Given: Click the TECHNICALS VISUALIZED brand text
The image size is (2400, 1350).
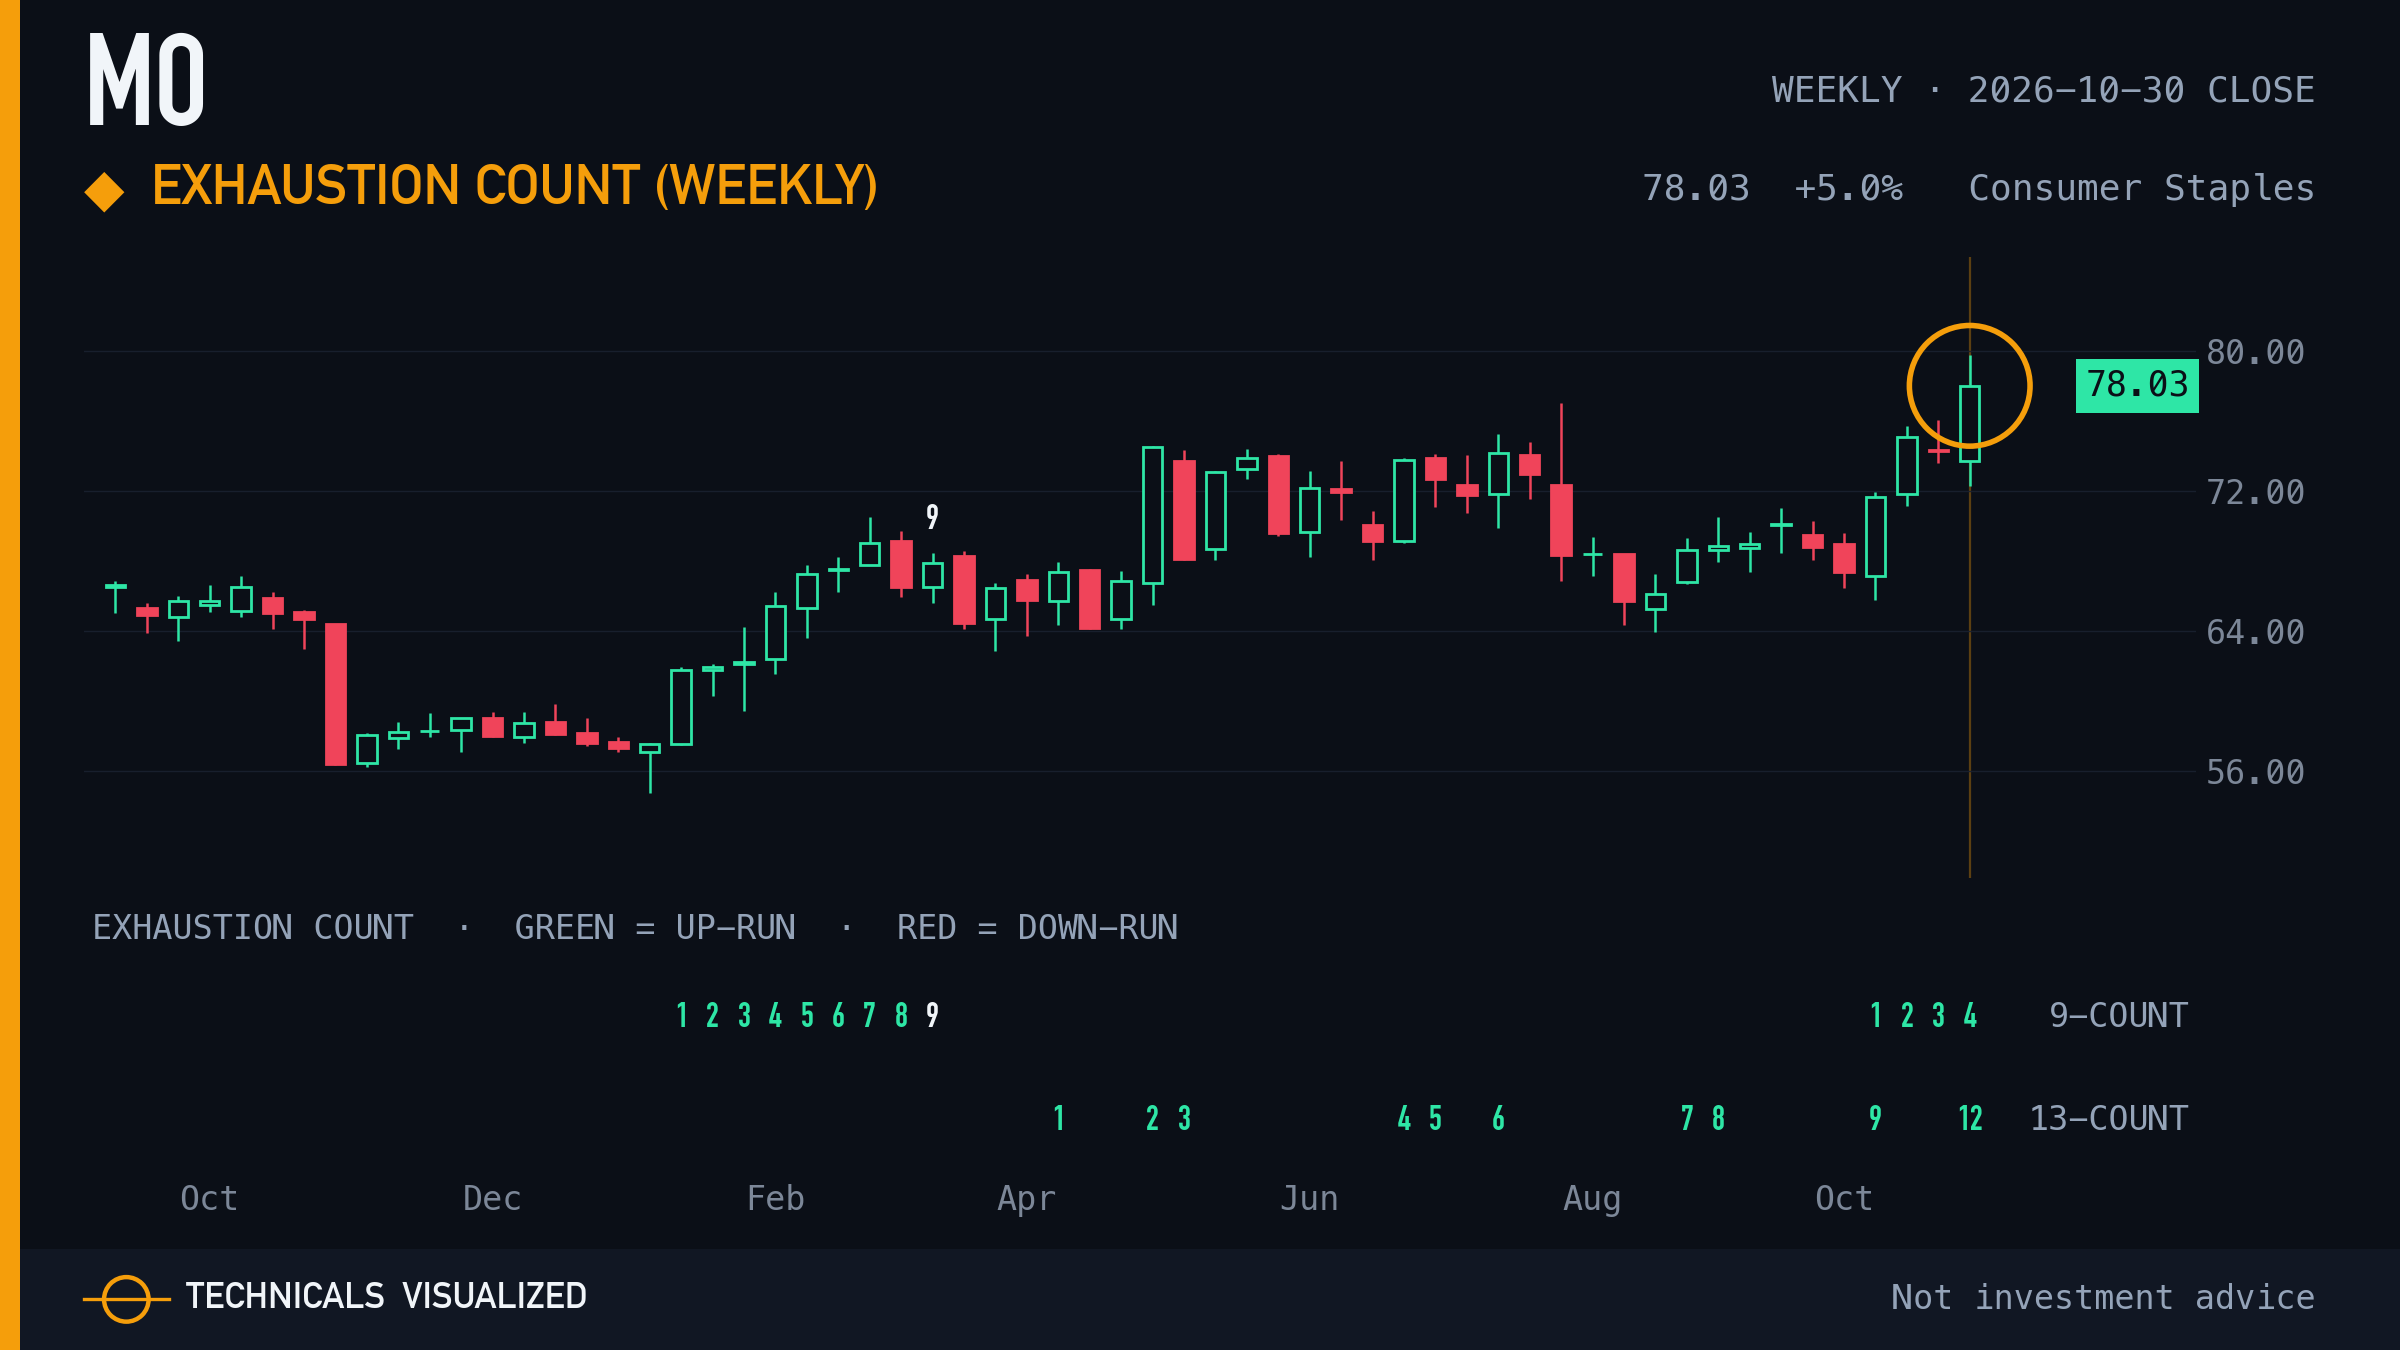Looking at the screenshot, I should click(x=386, y=1296).
